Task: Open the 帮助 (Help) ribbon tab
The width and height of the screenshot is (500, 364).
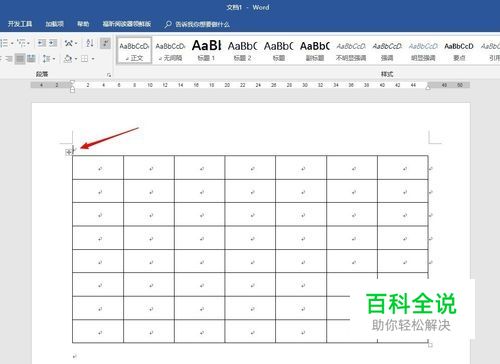Action: (83, 24)
